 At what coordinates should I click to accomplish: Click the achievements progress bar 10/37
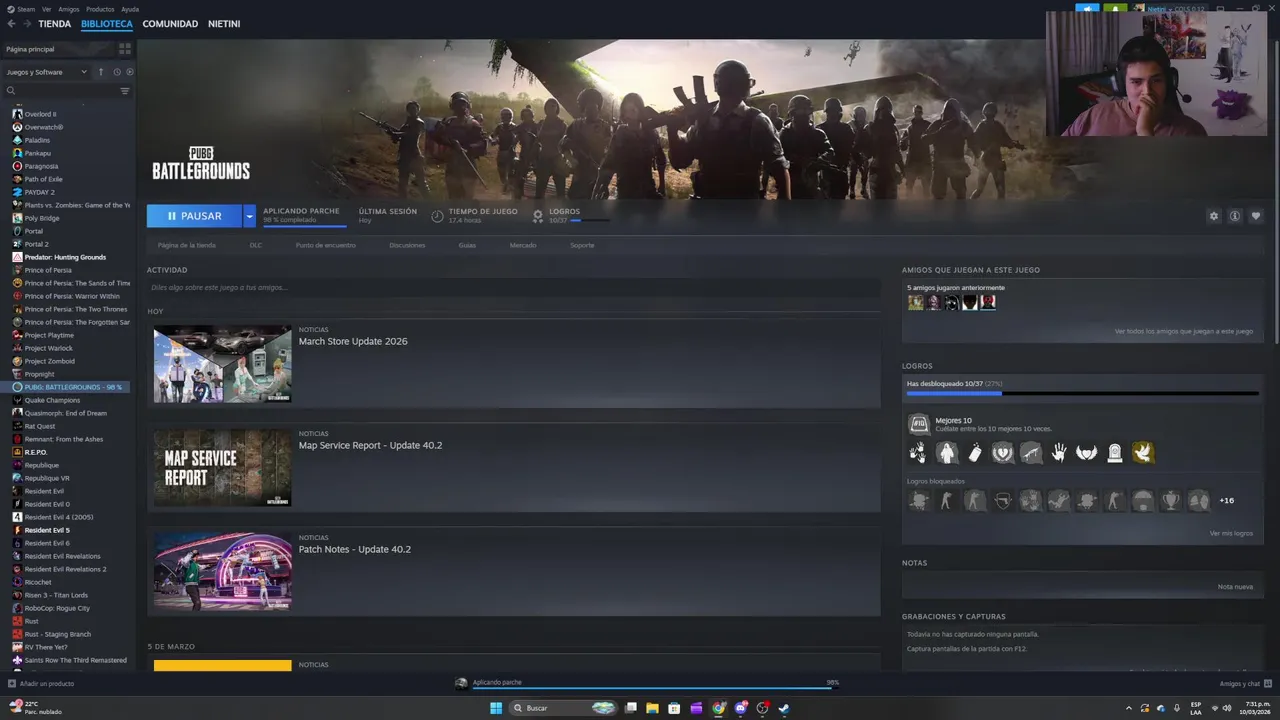click(x=1082, y=393)
